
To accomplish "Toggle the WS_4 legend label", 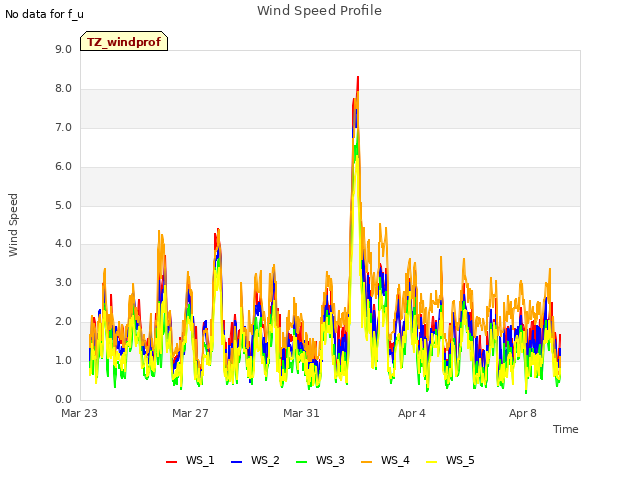I will click(x=395, y=460).
